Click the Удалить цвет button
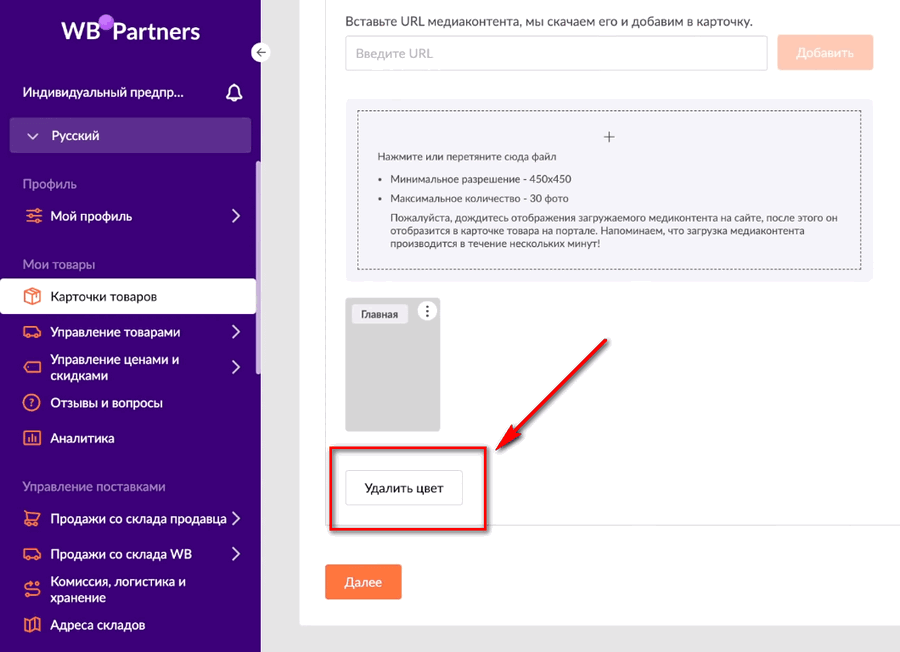The height and width of the screenshot is (652, 900). click(404, 488)
